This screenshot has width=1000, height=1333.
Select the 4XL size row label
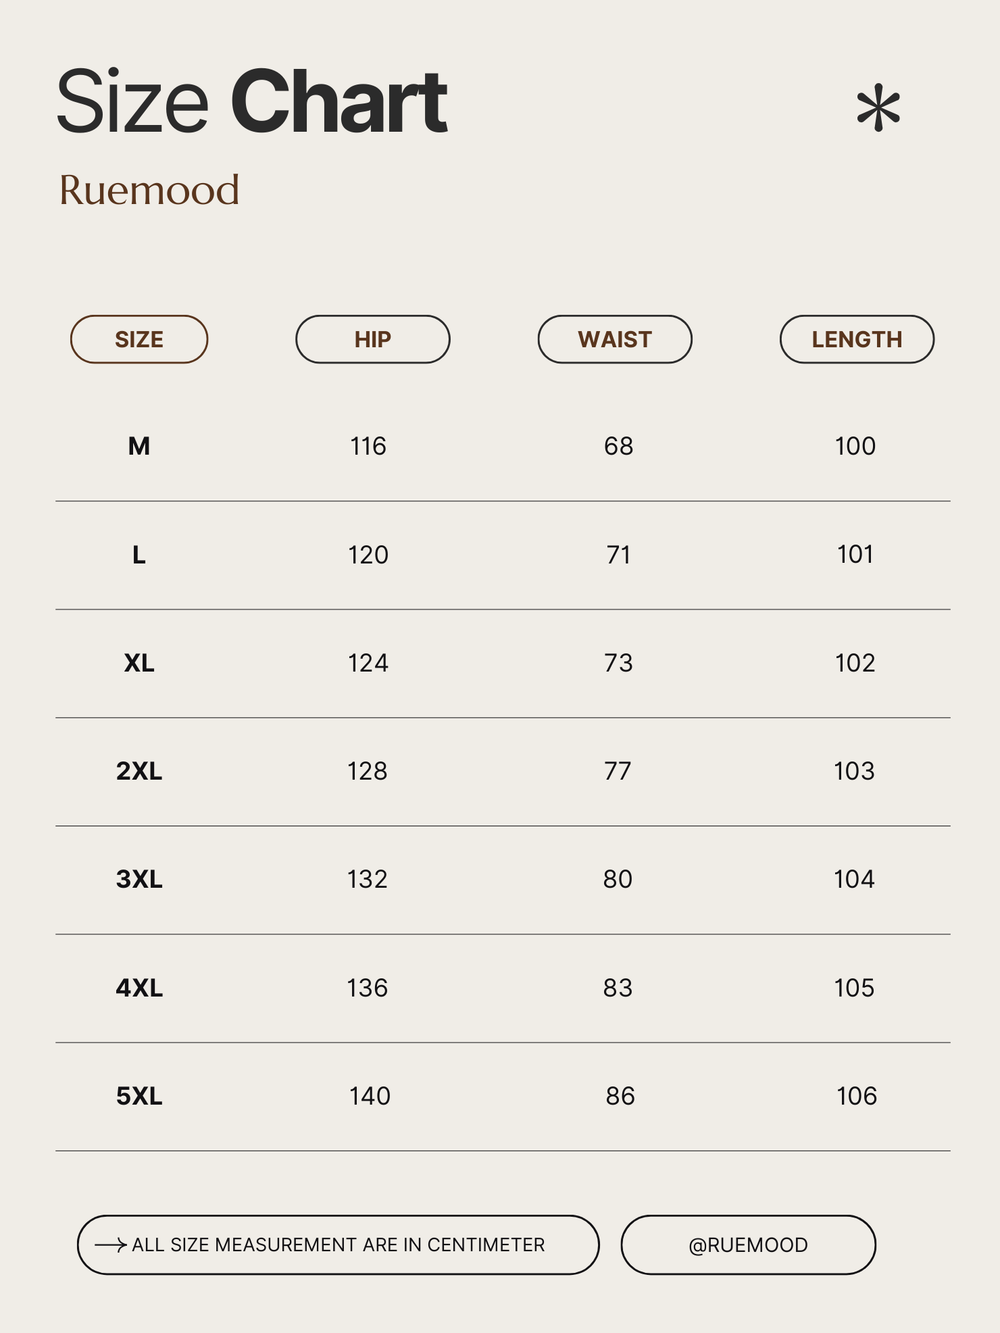pos(139,988)
